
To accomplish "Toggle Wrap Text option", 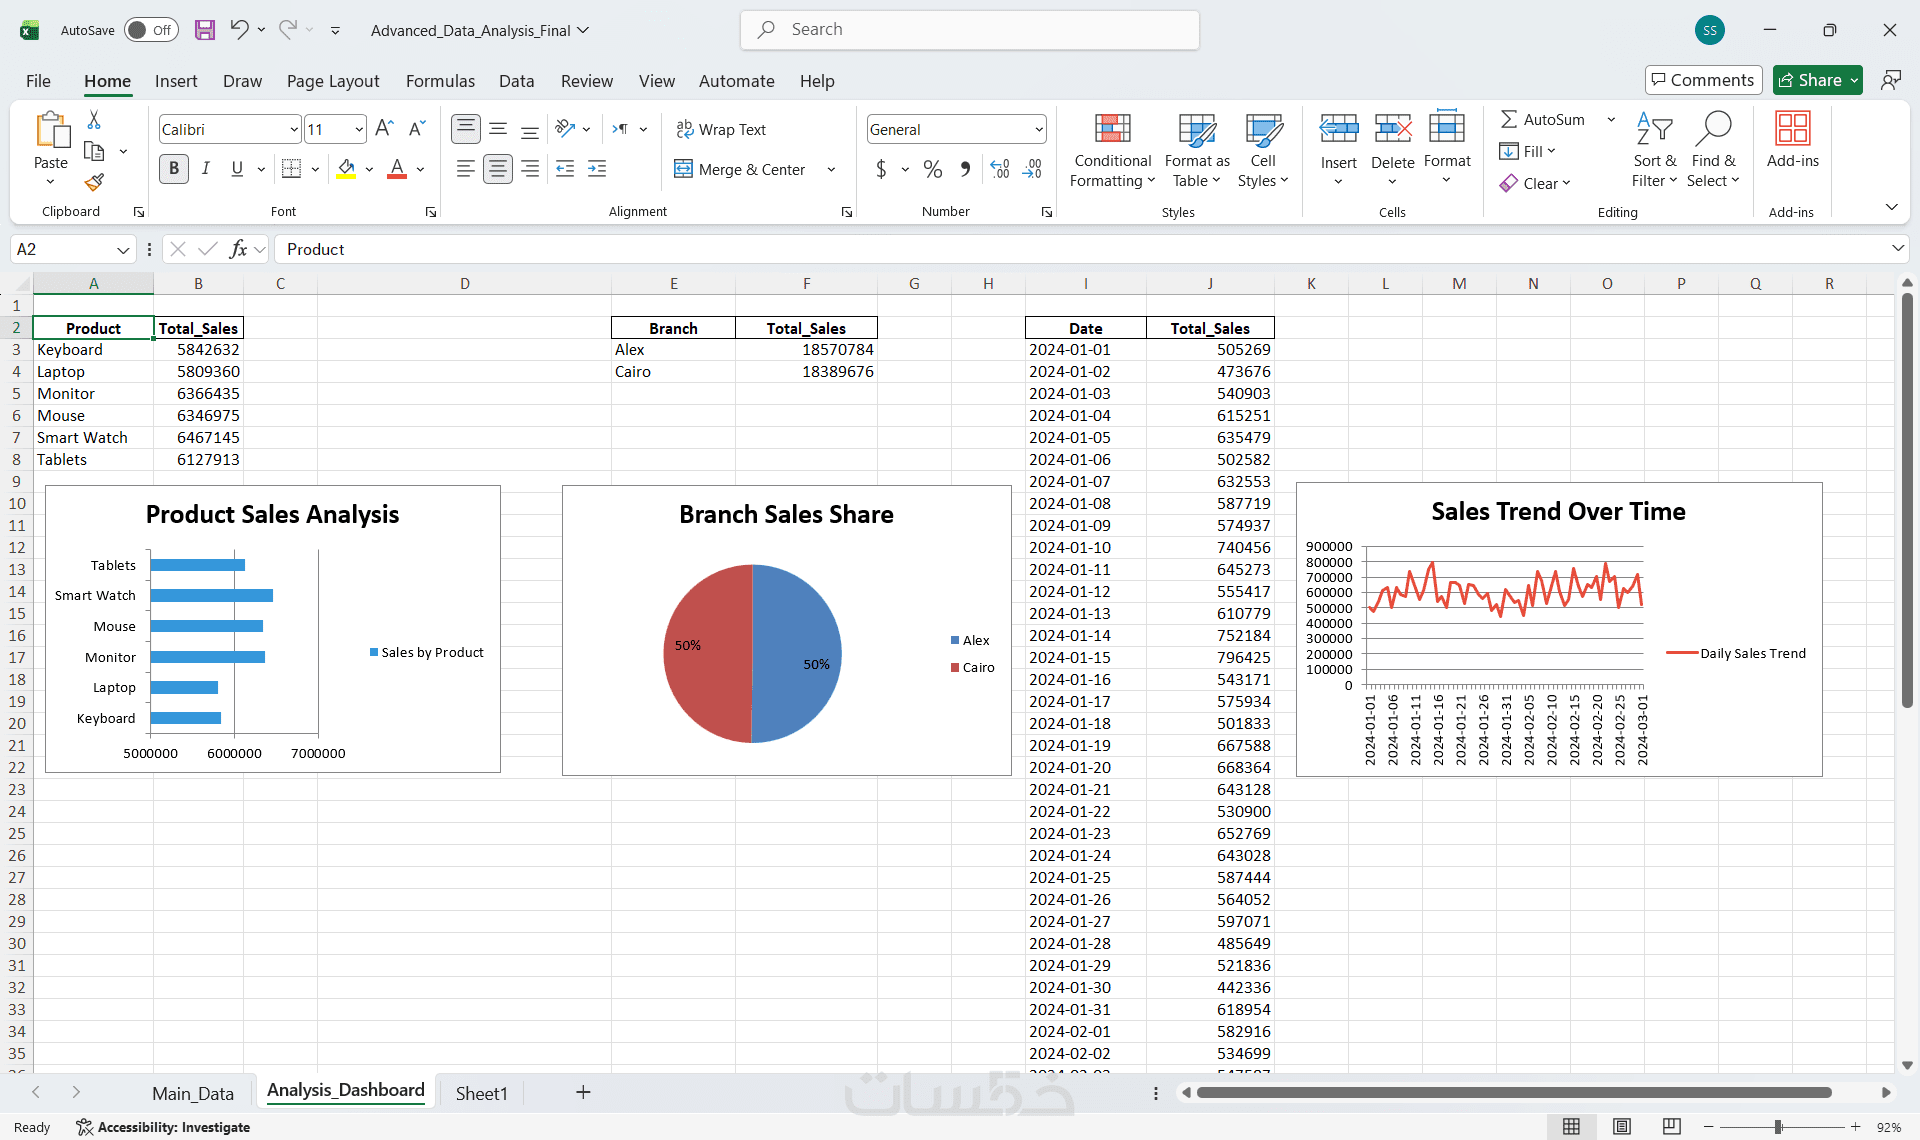I will pos(721,129).
